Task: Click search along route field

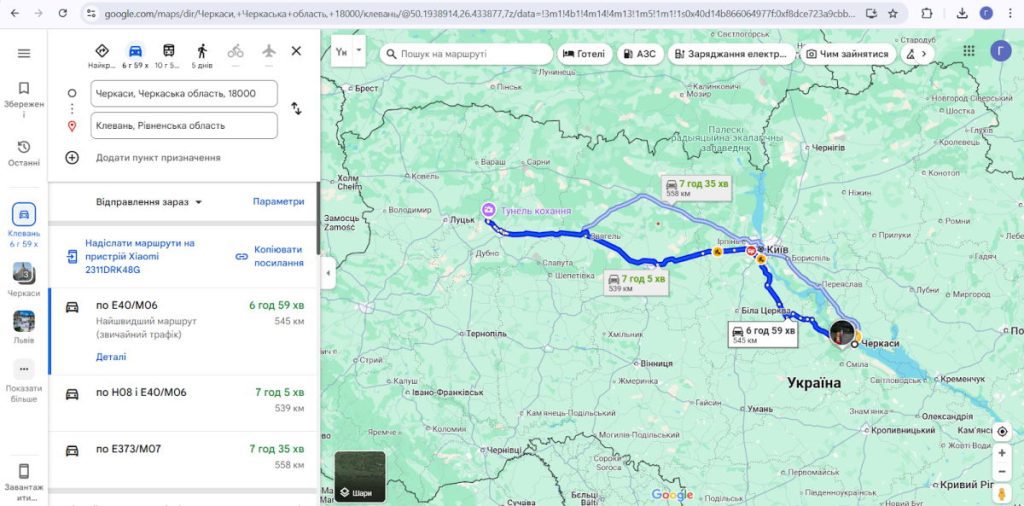Action: (466, 54)
